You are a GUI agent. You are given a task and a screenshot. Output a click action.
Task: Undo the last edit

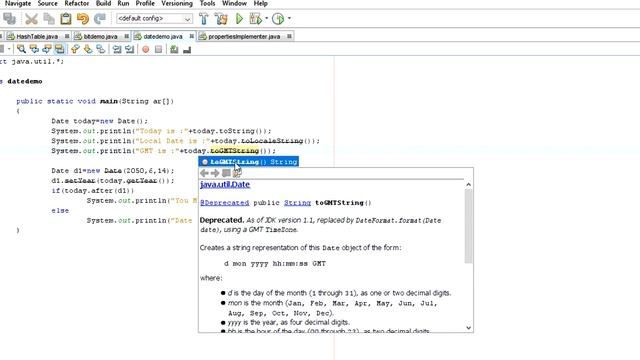[x=83, y=19]
